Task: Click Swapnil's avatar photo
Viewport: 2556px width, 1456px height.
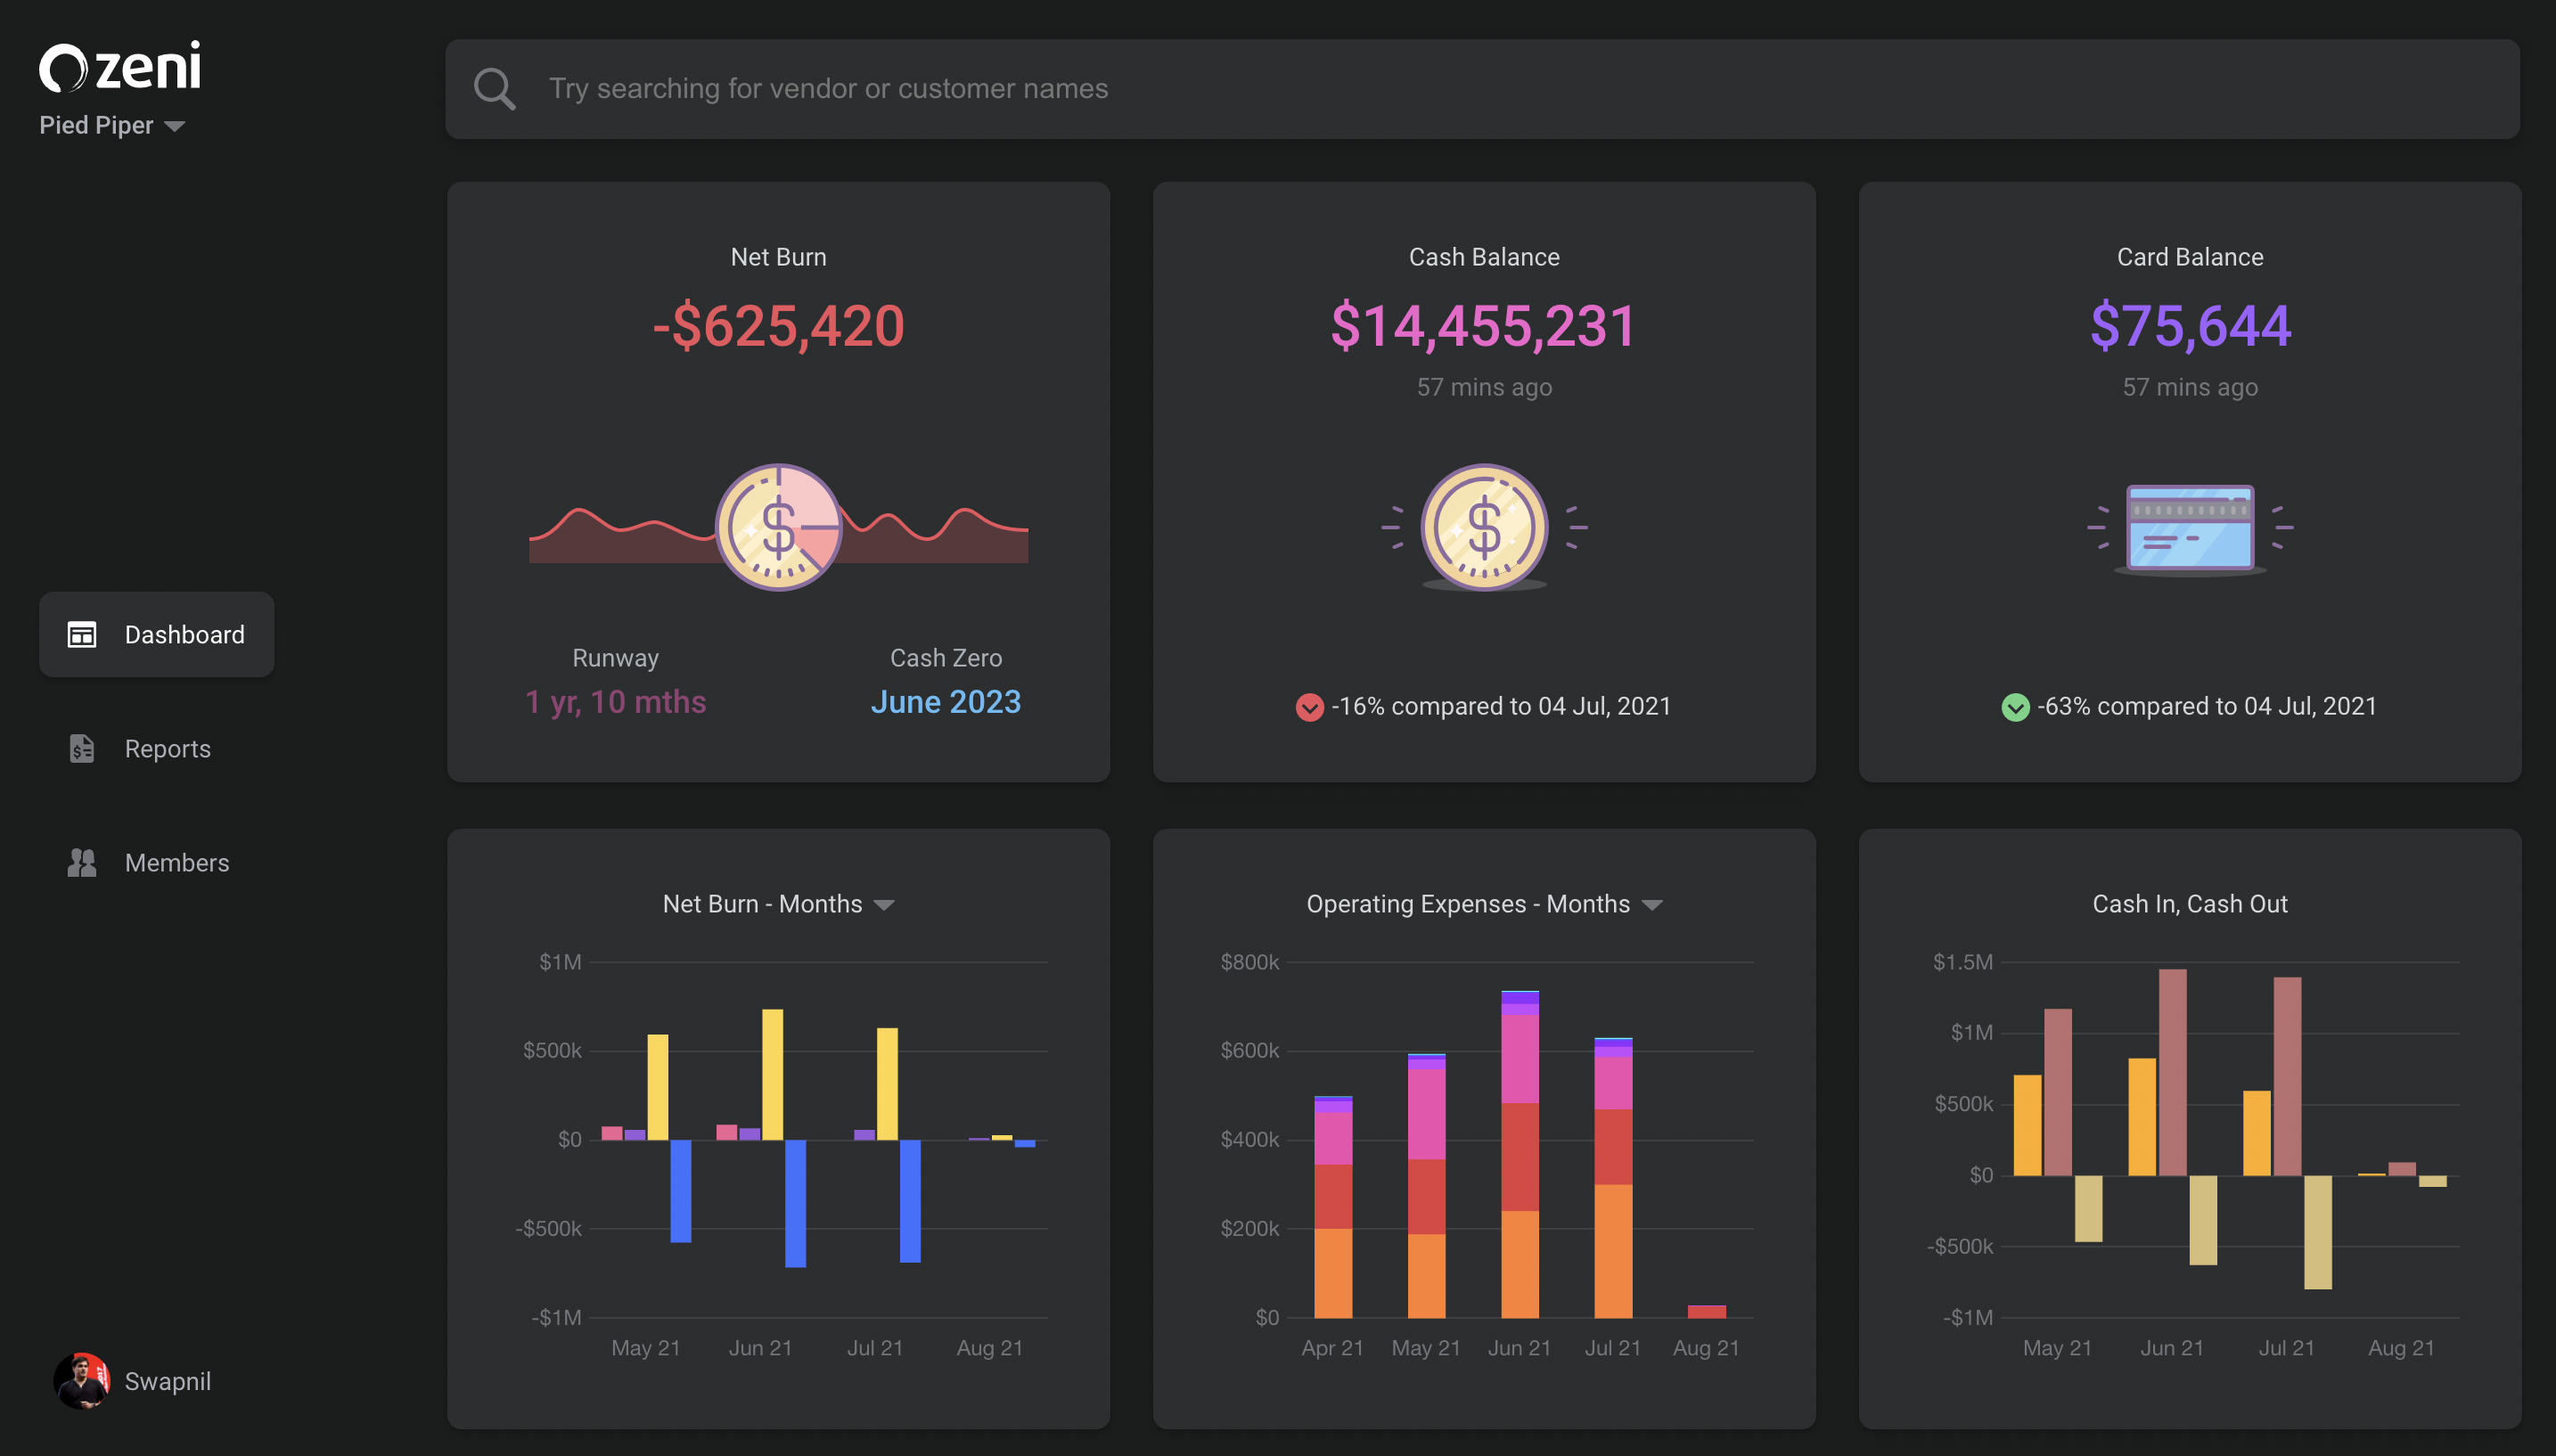Action: pyautogui.click(x=82, y=1381)
